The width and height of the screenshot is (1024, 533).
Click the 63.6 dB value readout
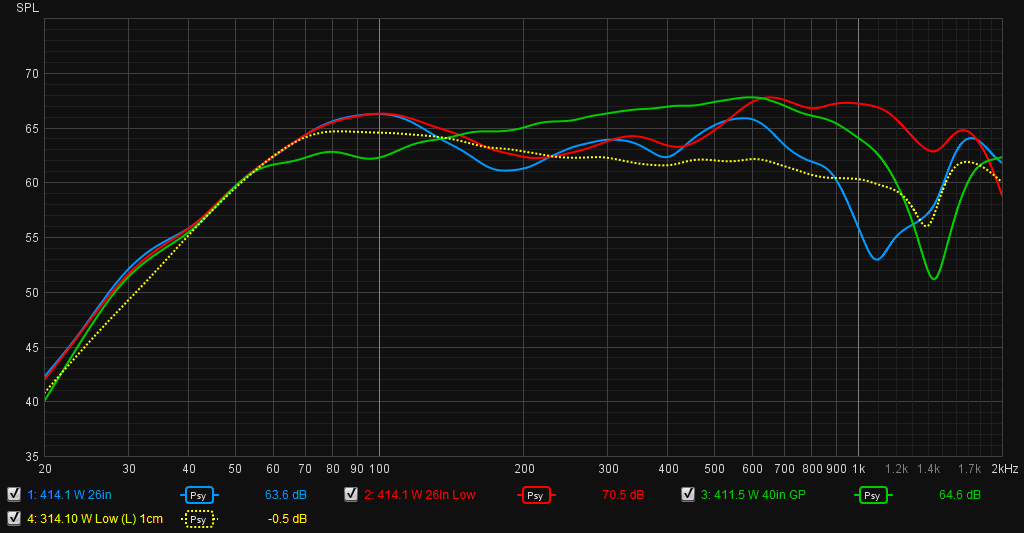point(286,495)
